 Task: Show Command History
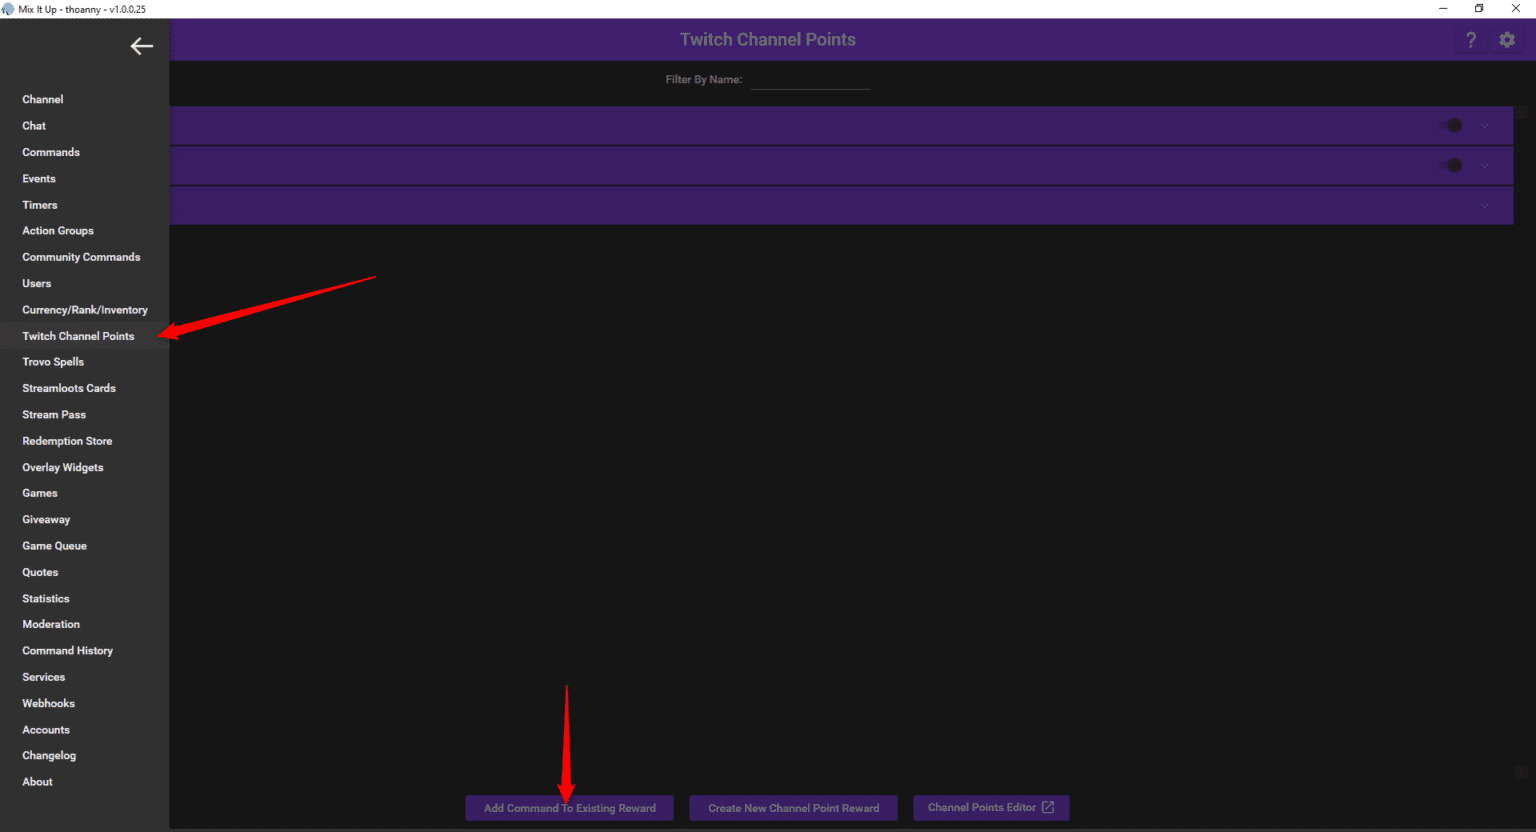(68, 651)
